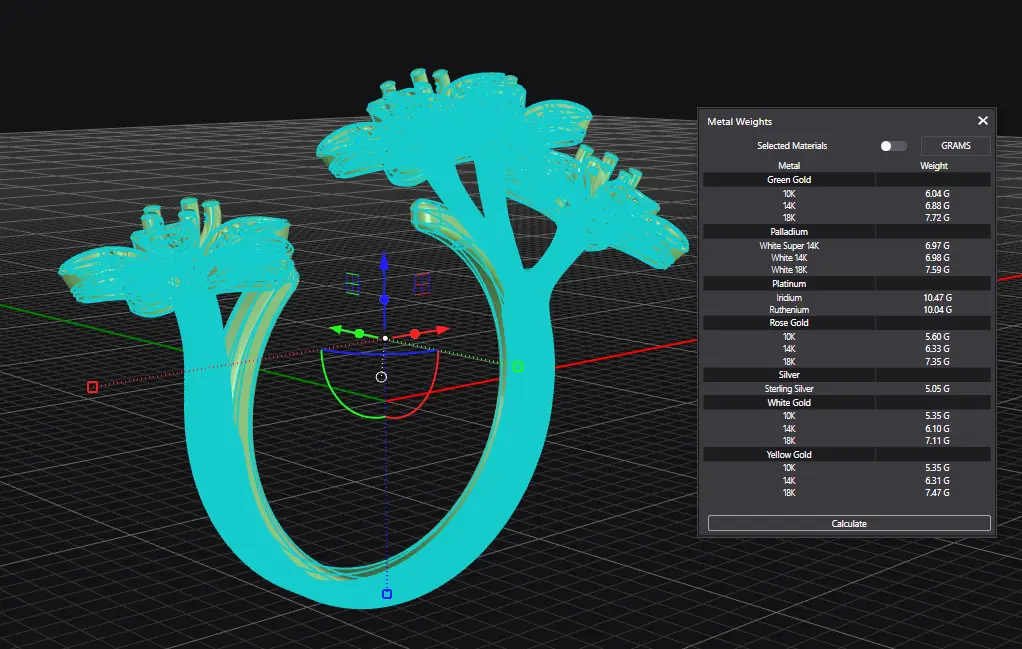Click the Metal Weights panel title

coord(739,122)
